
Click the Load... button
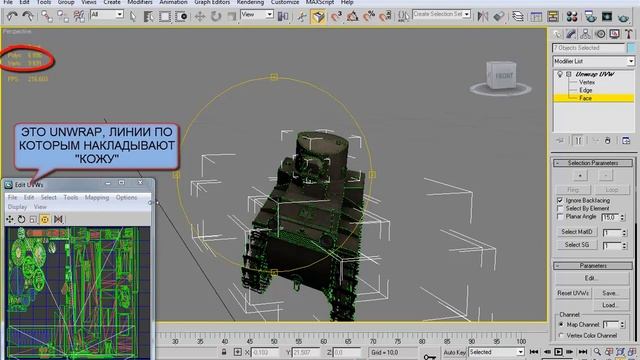(610, 305)
